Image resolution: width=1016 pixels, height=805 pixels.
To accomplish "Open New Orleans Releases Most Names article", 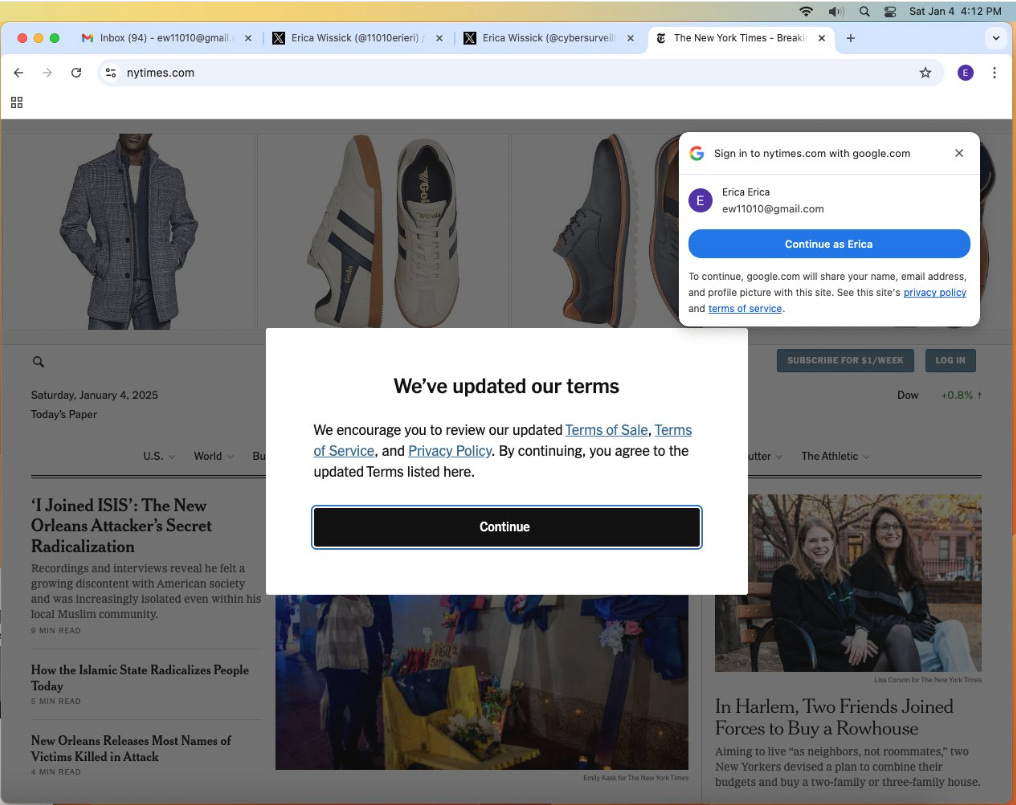I will (131, 748).
